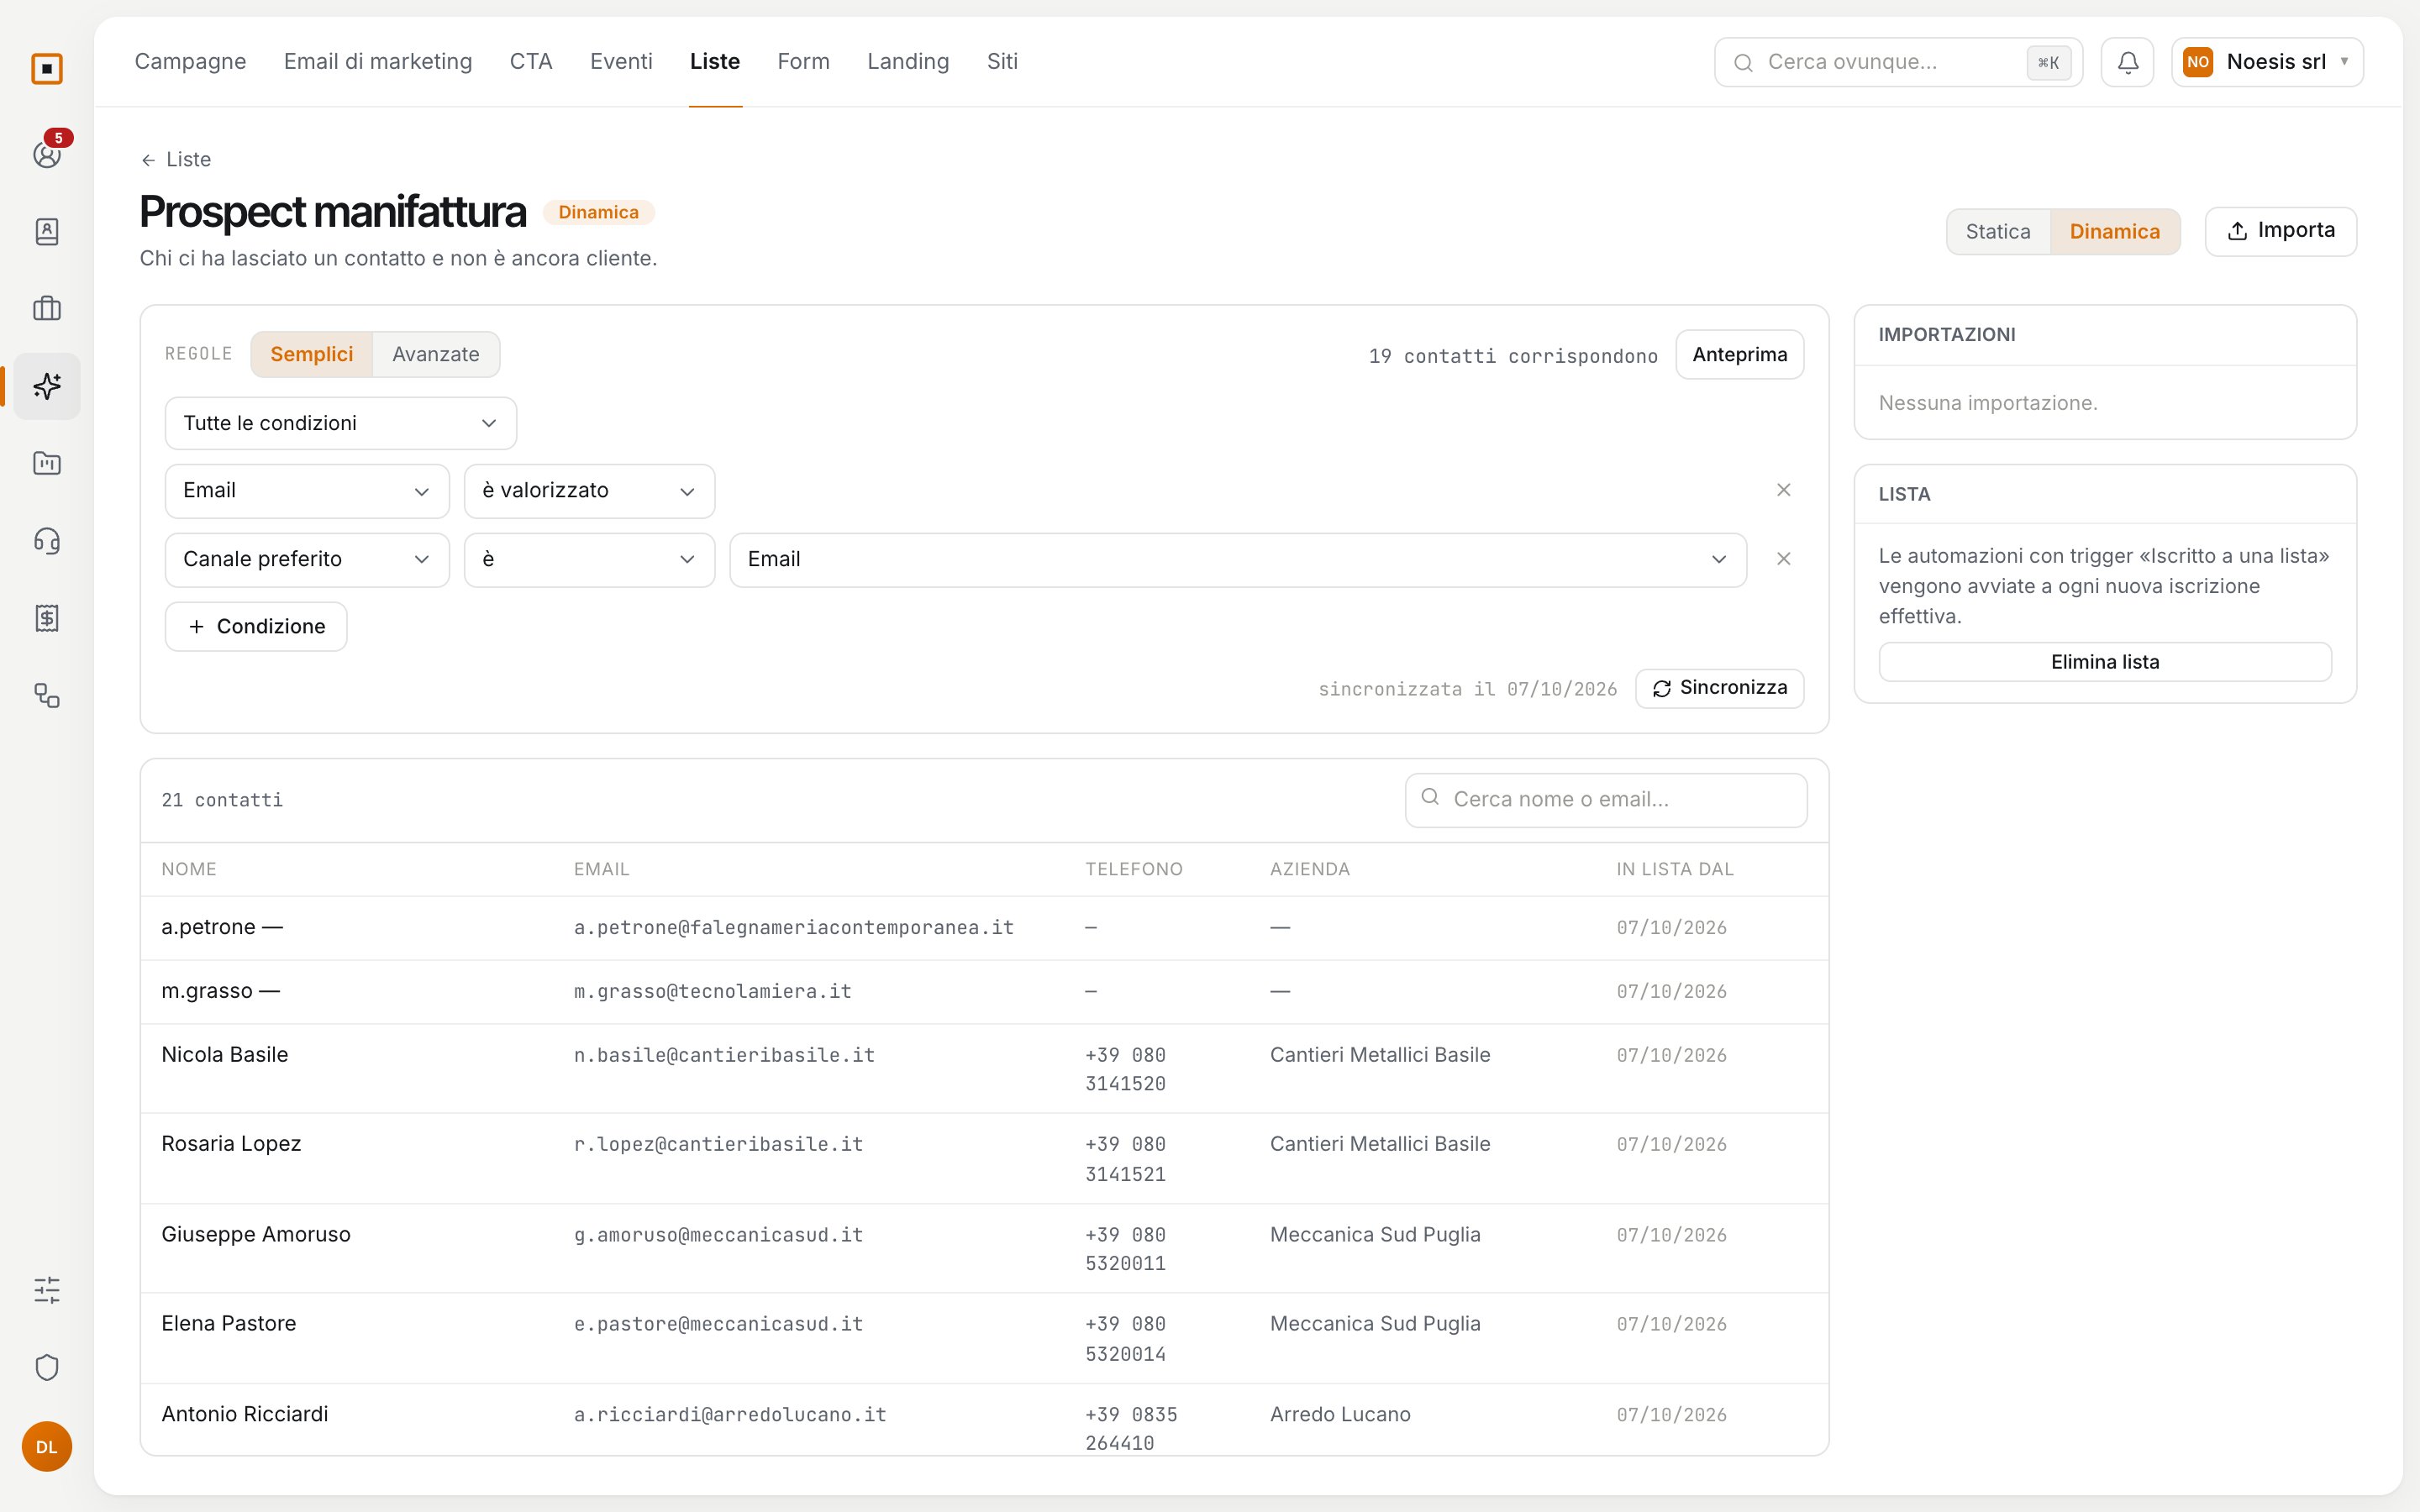This screenshot has height=1512, width=2420.
Task: Add a rule with the Condizione button
Action: [x=256, y=627]
